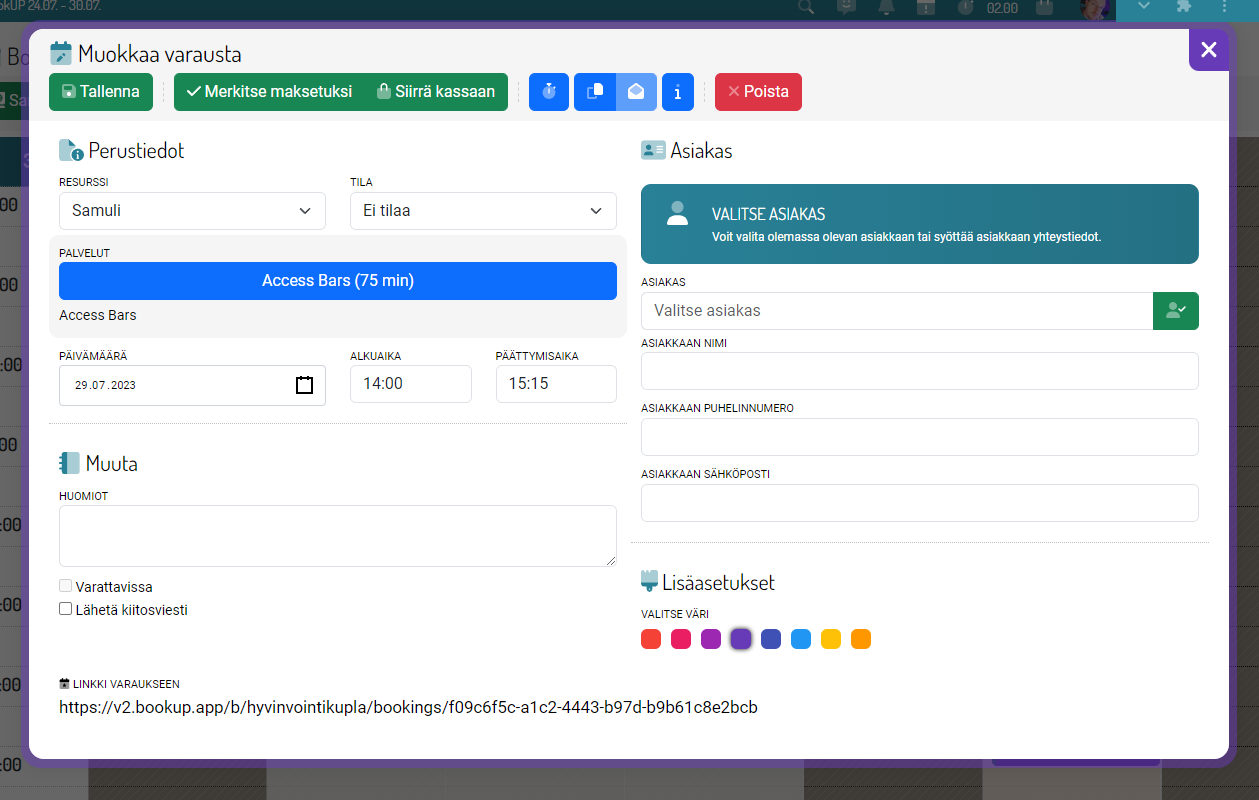
Task: Save the booking with Tallenna
Action: [x=101, y=92]
